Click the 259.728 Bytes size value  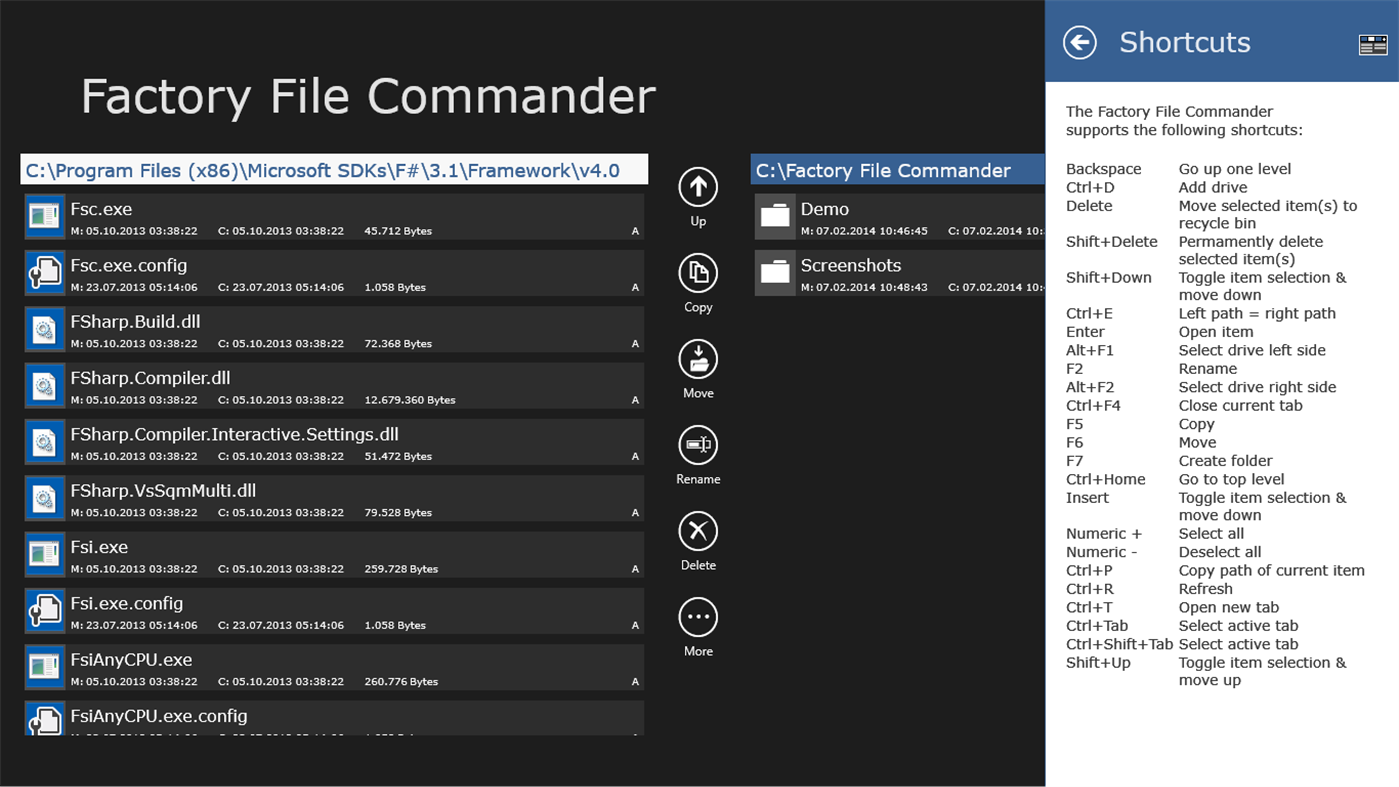click(x=401, y=569)
